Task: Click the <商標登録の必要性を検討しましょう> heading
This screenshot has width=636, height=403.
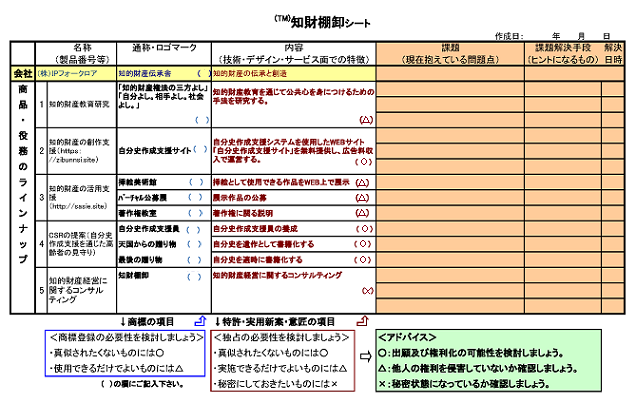Action: (126, 337)
